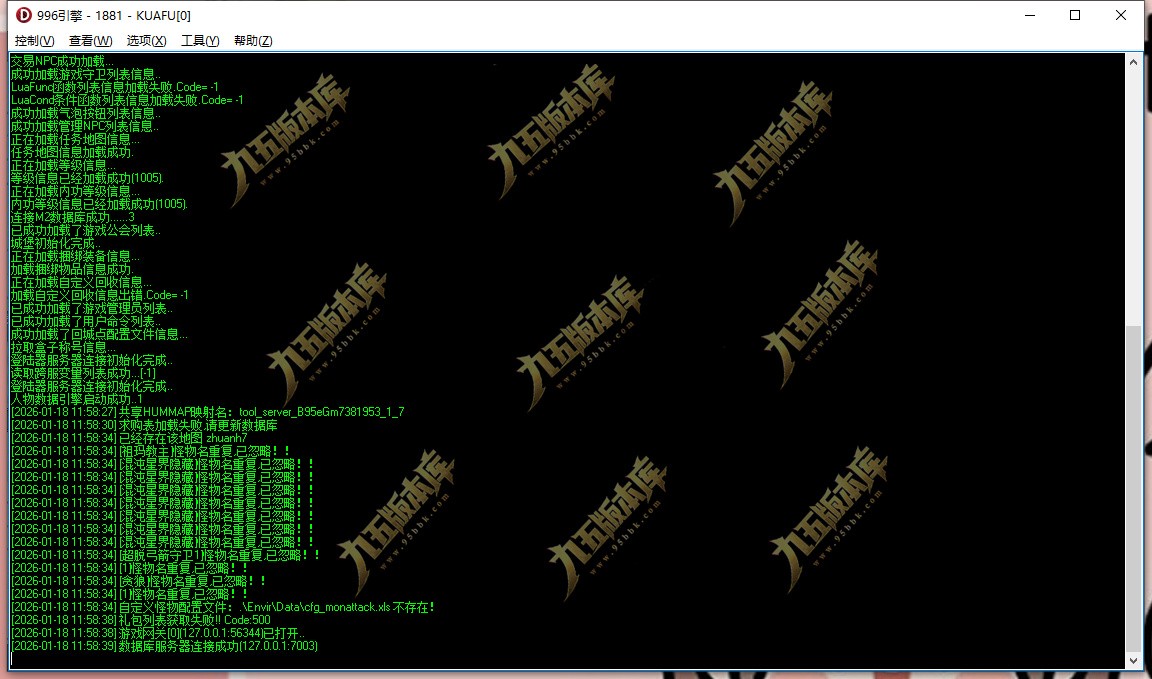This screenshot has width=1152, height=679.
Task: Open the 工具(Y) menu
Action: tap(200, 40)
